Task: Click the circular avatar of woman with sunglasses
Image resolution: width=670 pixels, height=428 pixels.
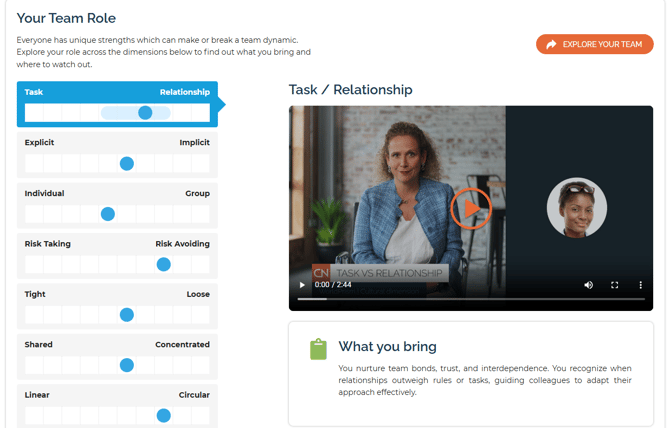Action: [x=576, y=207]
